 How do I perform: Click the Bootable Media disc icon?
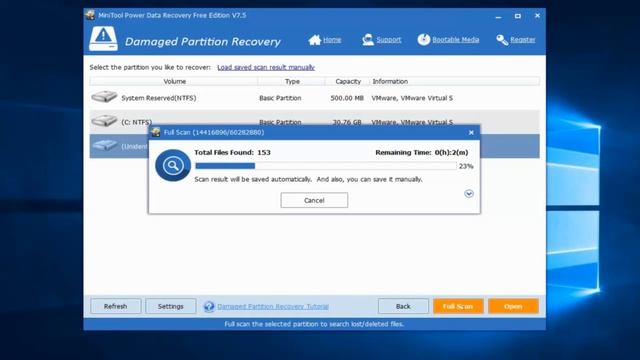tap(424, 40)
